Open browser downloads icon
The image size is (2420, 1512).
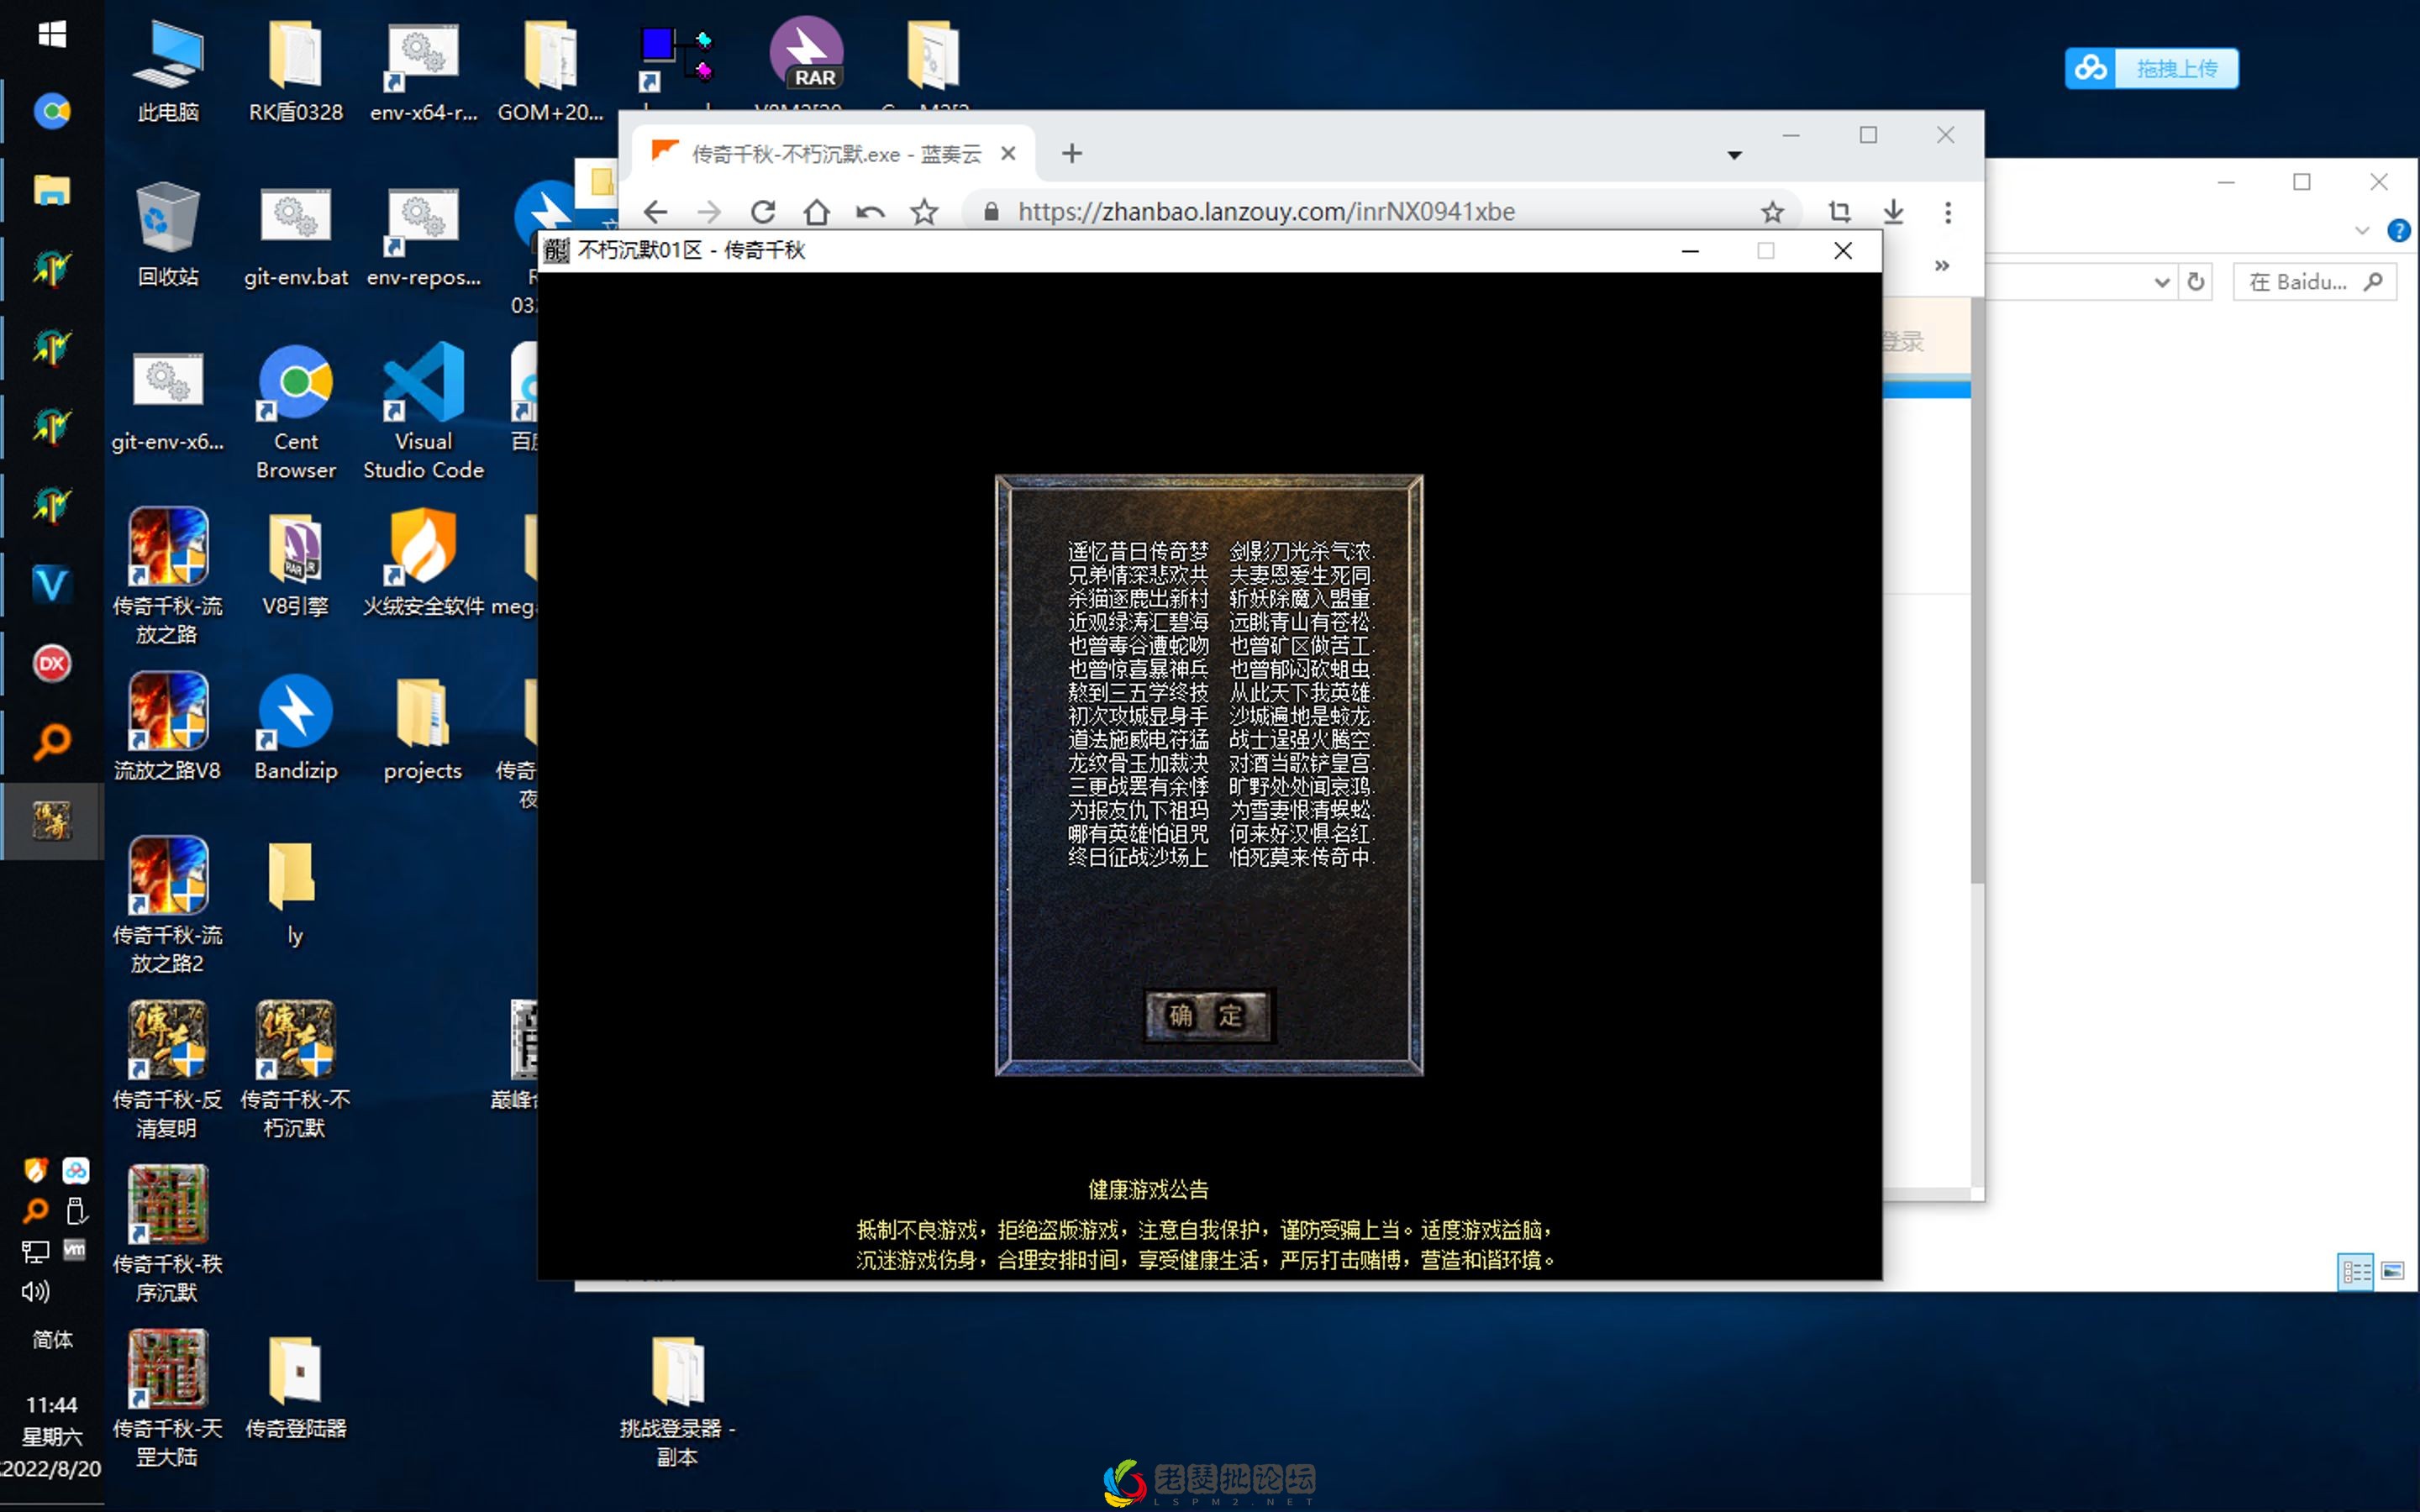(1894, 212)
